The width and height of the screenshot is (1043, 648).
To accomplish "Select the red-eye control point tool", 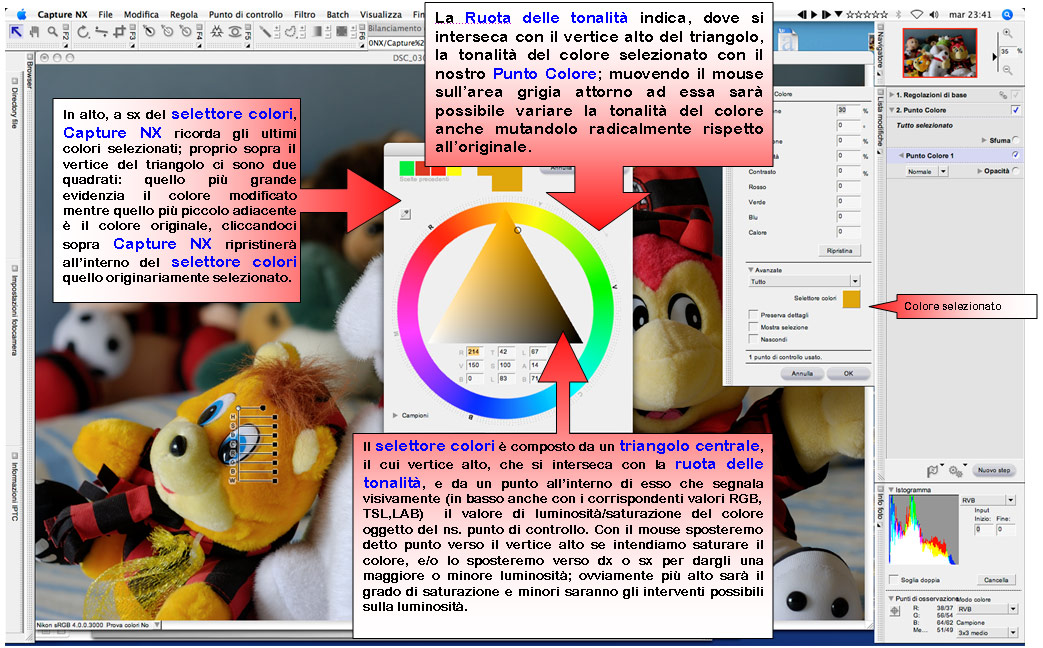I will coord(235,31).
